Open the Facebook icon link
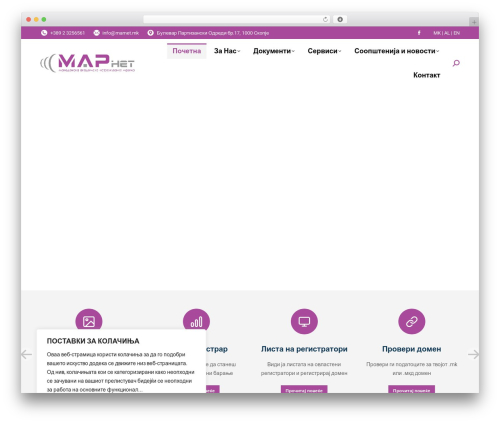500x423 pixels. [x=419, y=33]
